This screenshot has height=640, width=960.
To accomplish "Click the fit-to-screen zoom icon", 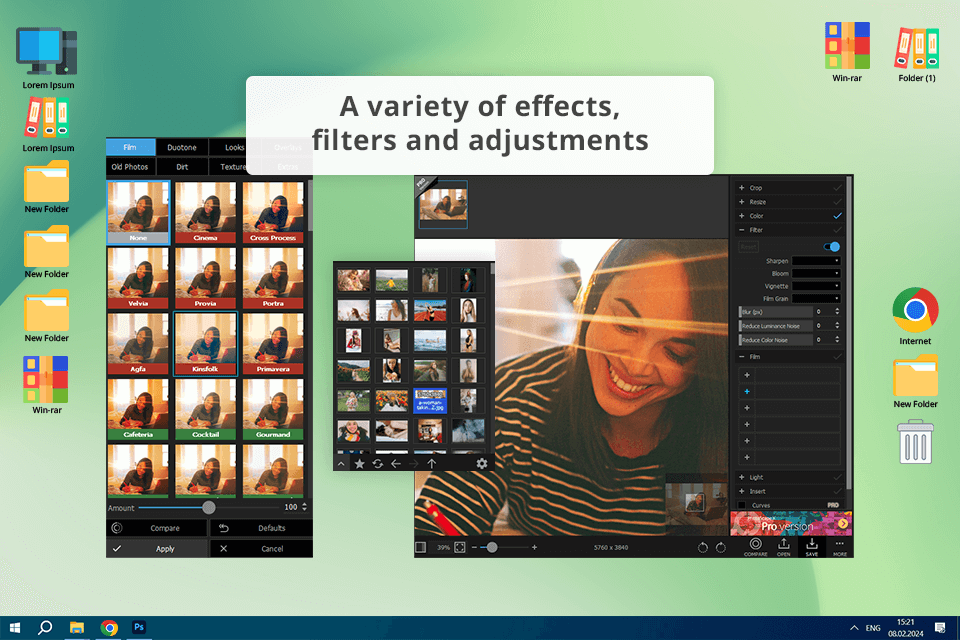I will pos(460,547).
